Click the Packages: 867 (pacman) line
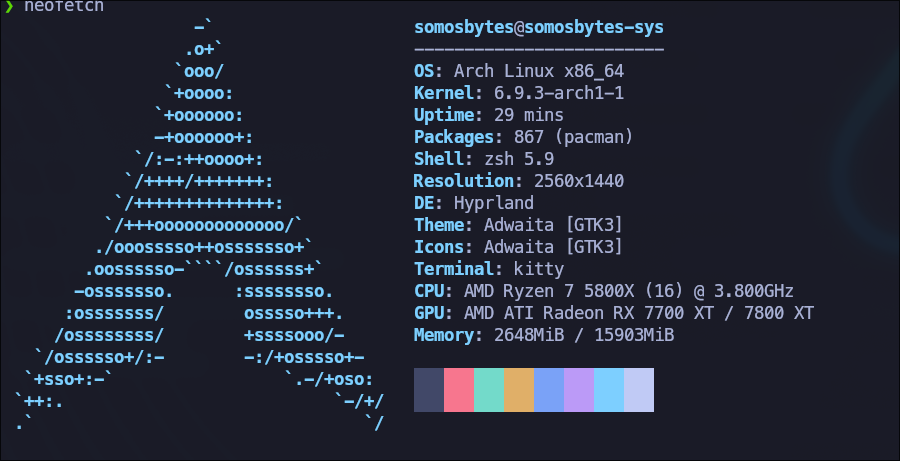Image resolution: width=900 pixels, height=461 pixels. coord(523,137)
